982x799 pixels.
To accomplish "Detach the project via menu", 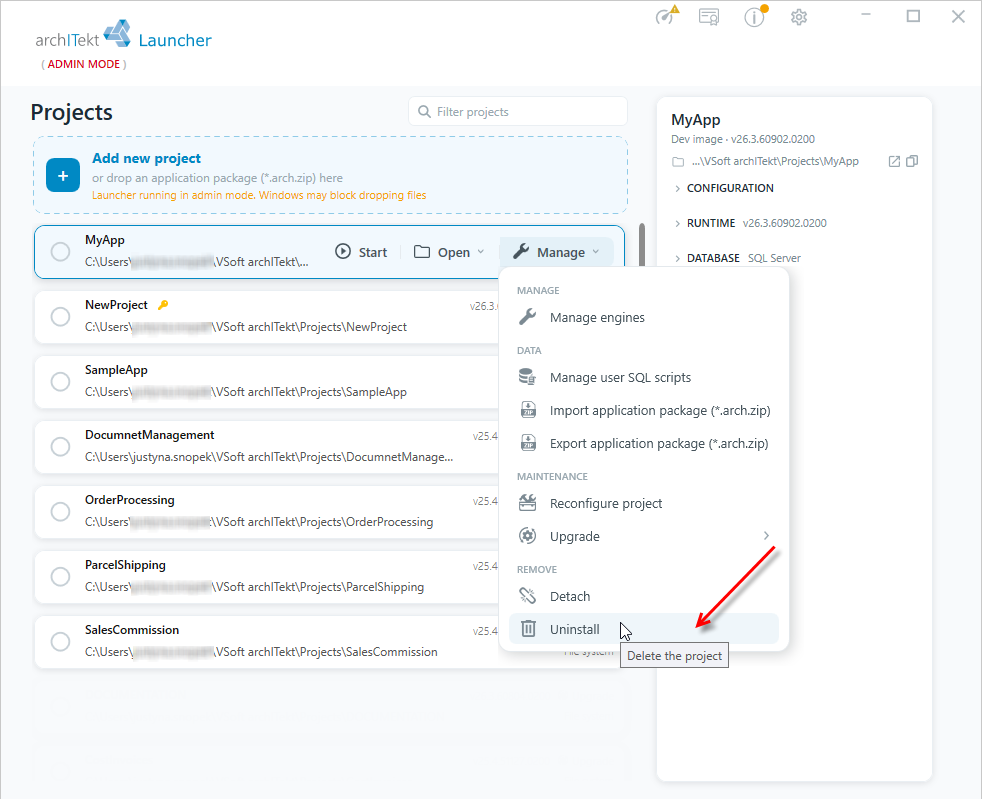I will 644,596.
